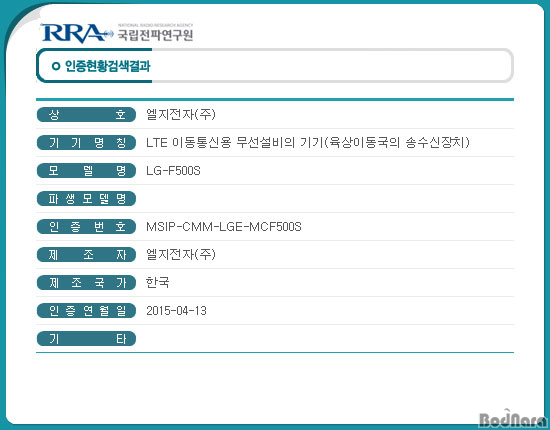The height and width of the screenshot is (430, 550).
Task: Select the date 2015-04-13
Action: click(176, 311)
